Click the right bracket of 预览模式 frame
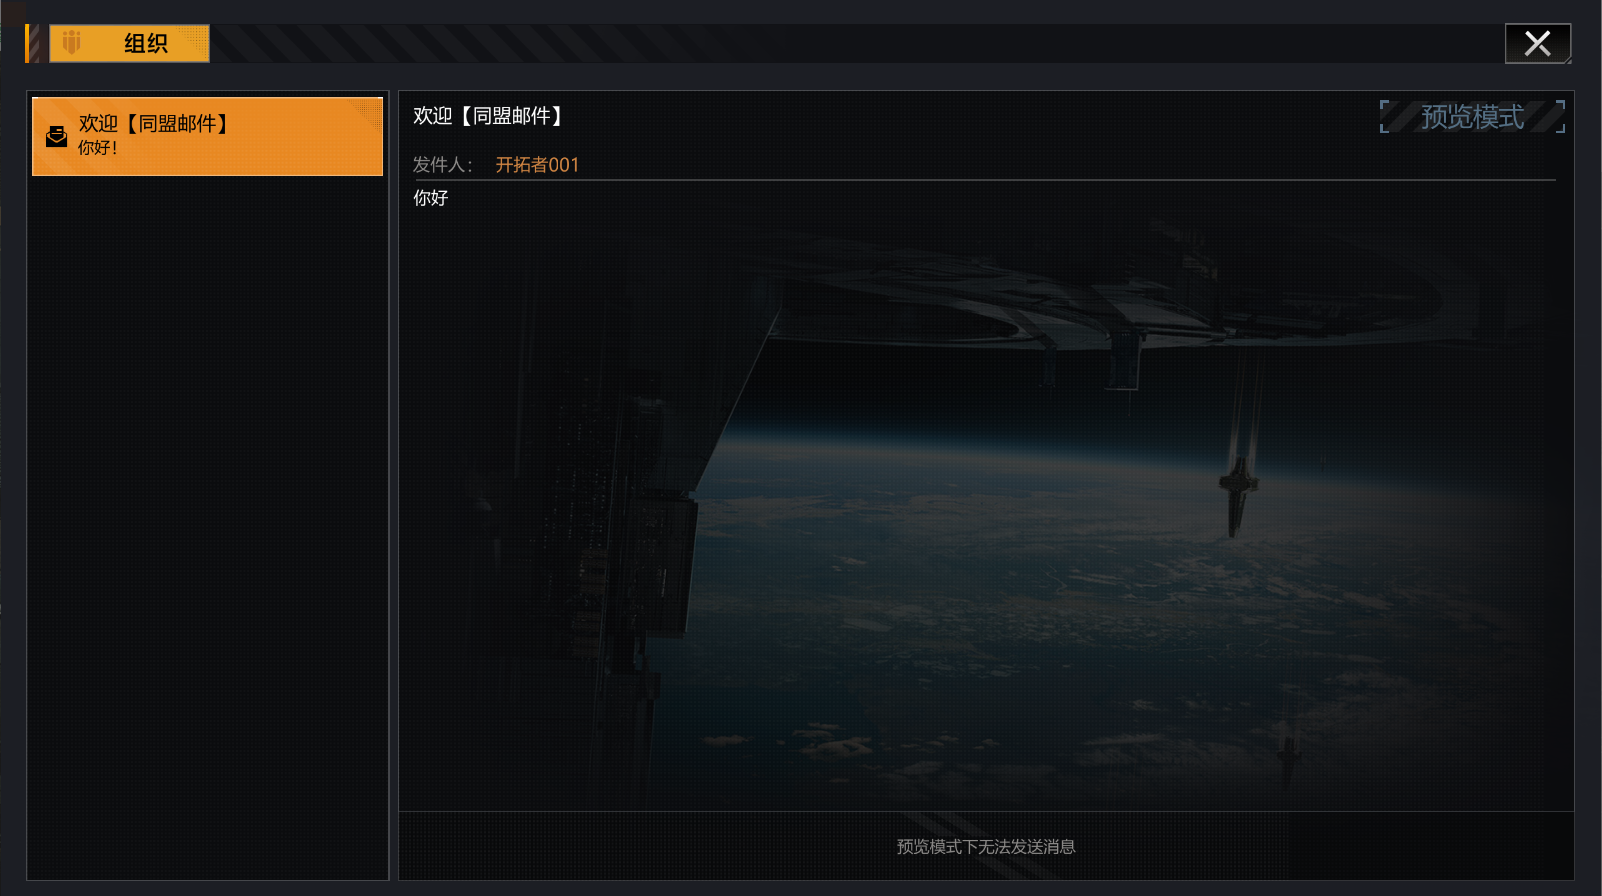1602x896 pixels. coord(1561,116)
